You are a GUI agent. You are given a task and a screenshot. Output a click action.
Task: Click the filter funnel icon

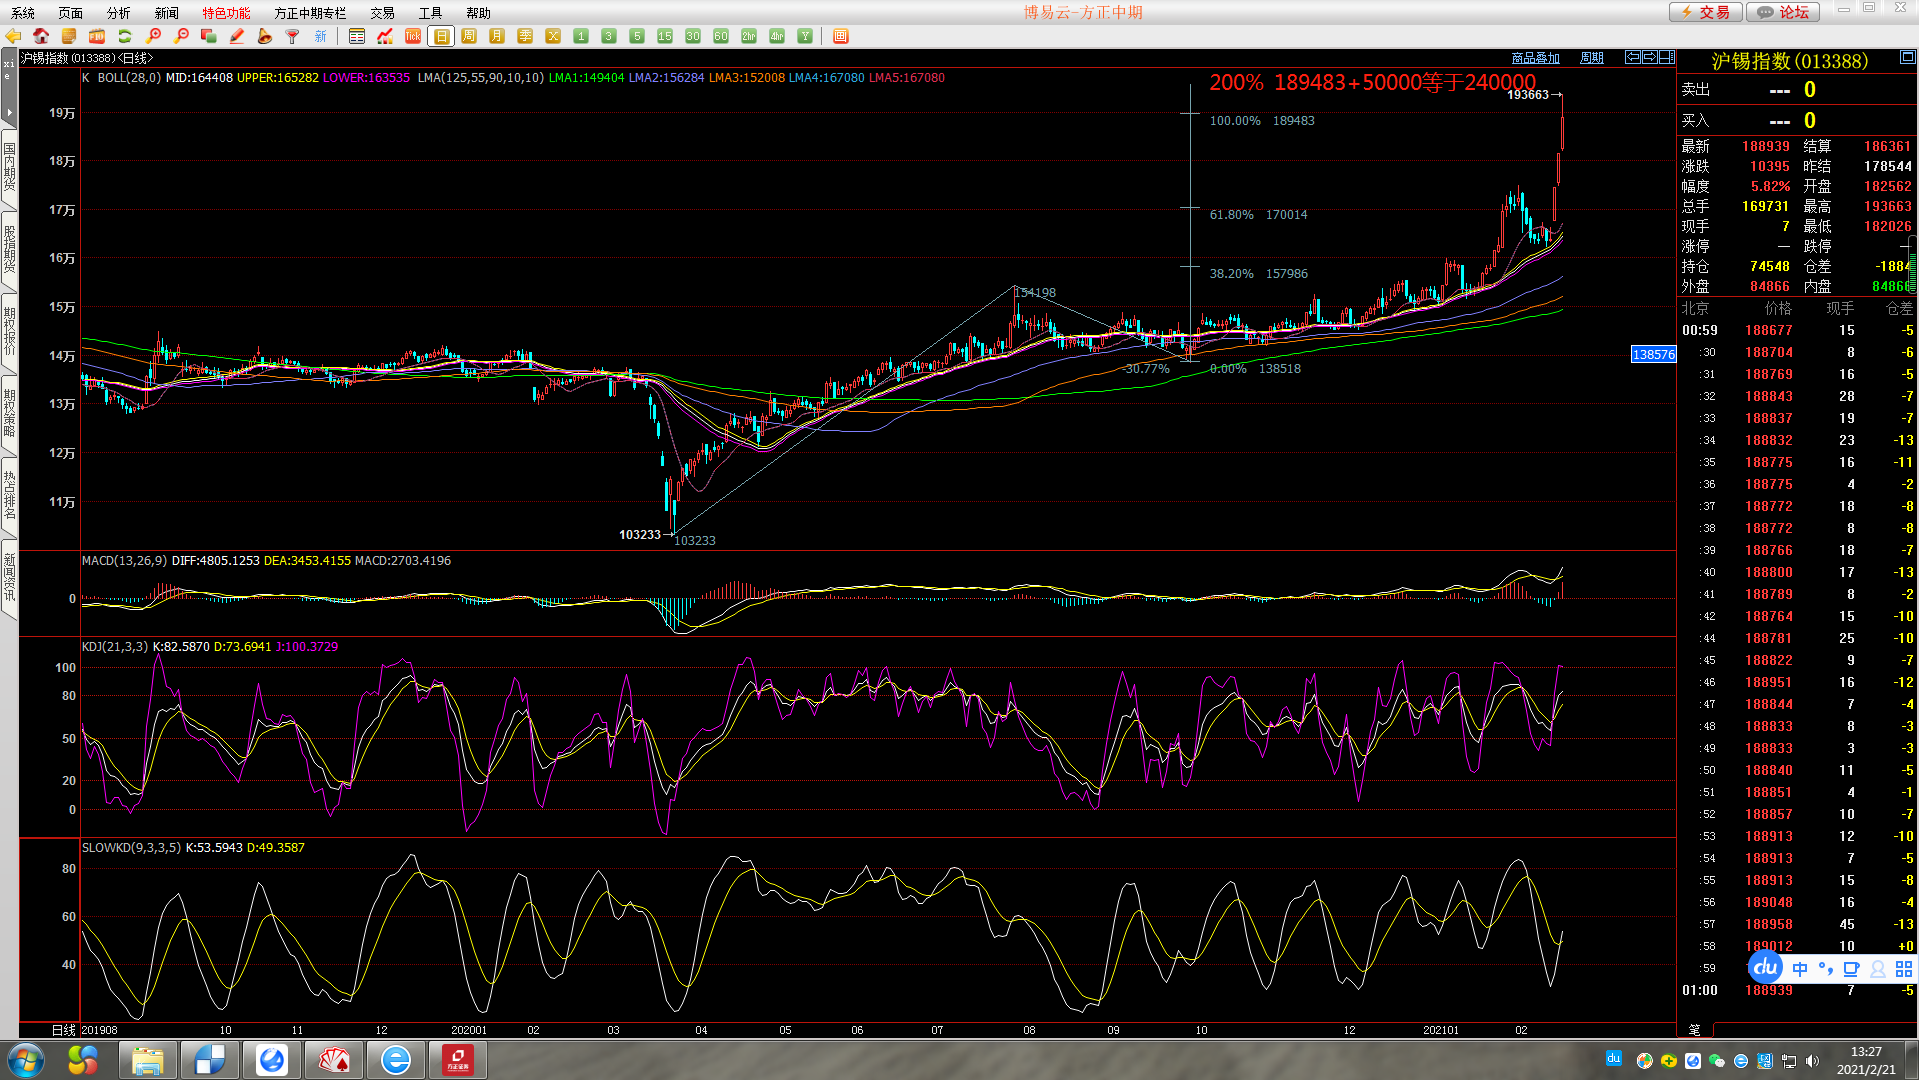(x=293, y=36)
